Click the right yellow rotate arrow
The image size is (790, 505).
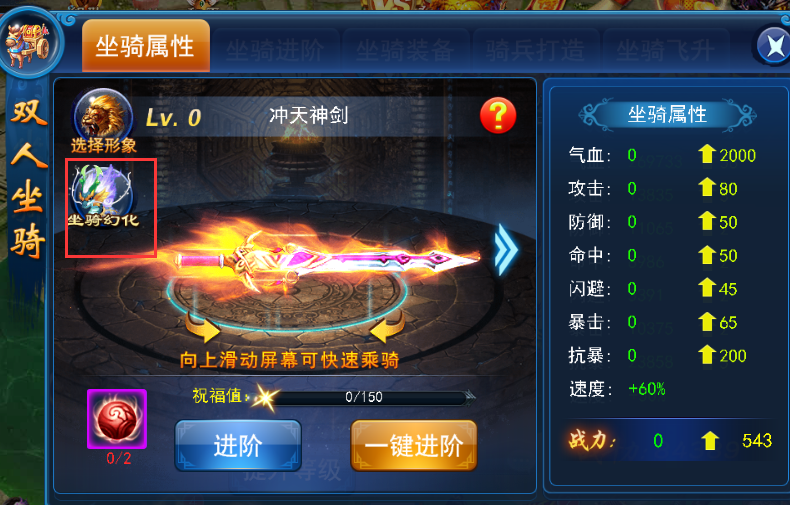(x=387, y=328)
